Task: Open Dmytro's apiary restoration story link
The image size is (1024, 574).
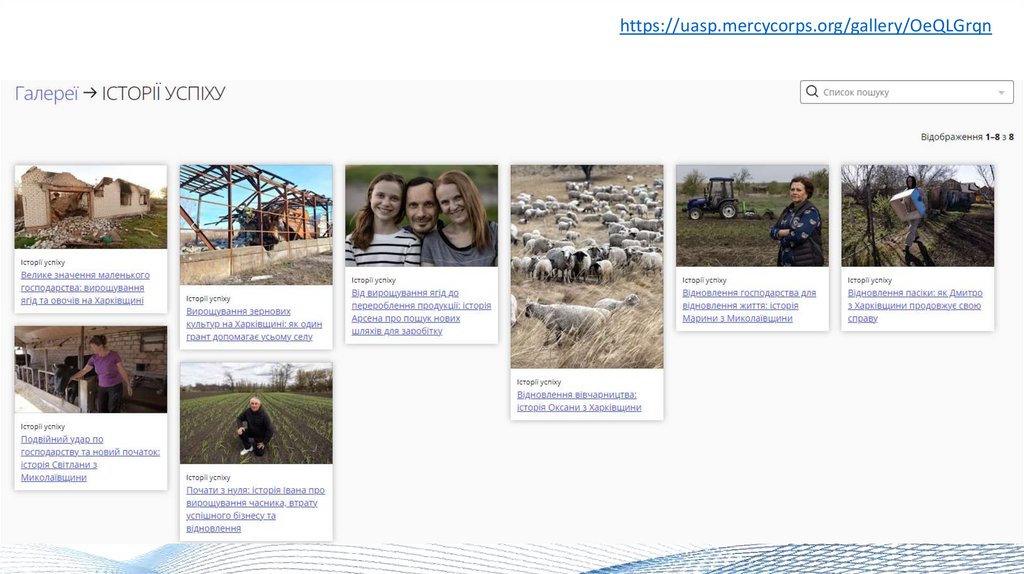Action: pos(914,306)
